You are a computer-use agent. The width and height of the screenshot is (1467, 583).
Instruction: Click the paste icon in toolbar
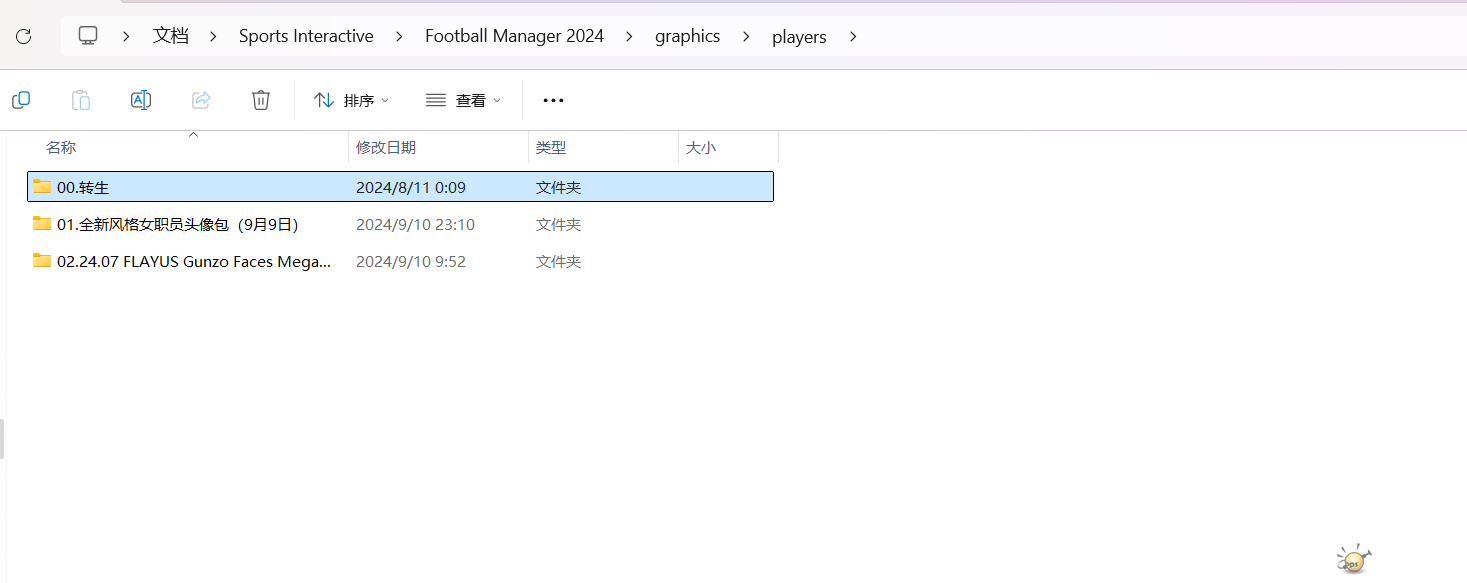point(81,100)
